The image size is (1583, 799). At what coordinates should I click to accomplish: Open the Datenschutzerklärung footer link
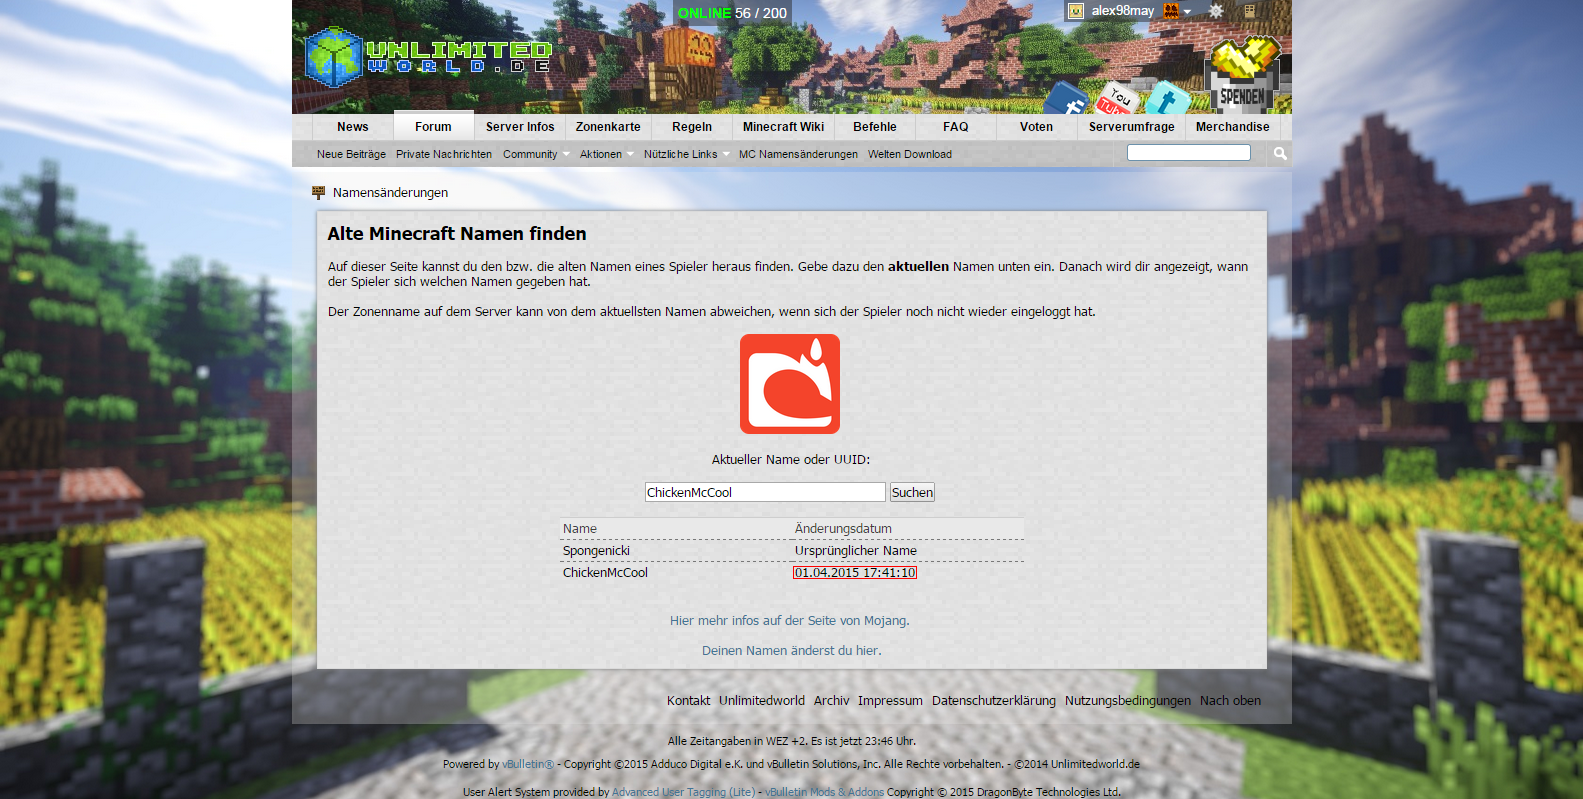pos(994,700)
